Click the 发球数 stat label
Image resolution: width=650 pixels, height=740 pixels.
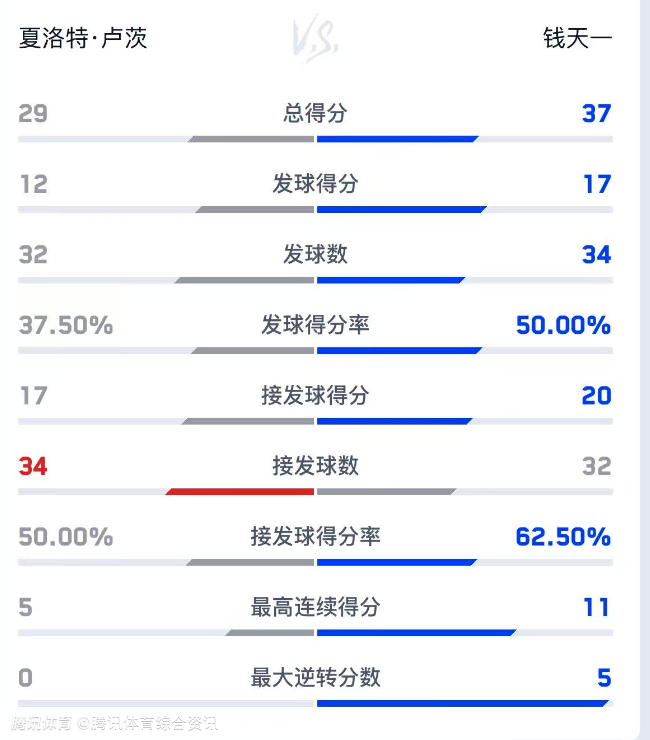pos(315,254)
